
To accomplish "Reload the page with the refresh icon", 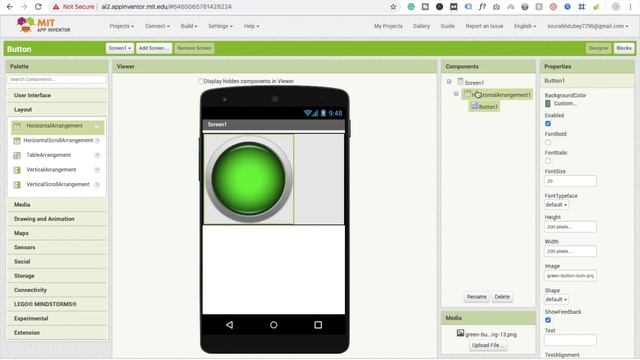I will 38,7.
